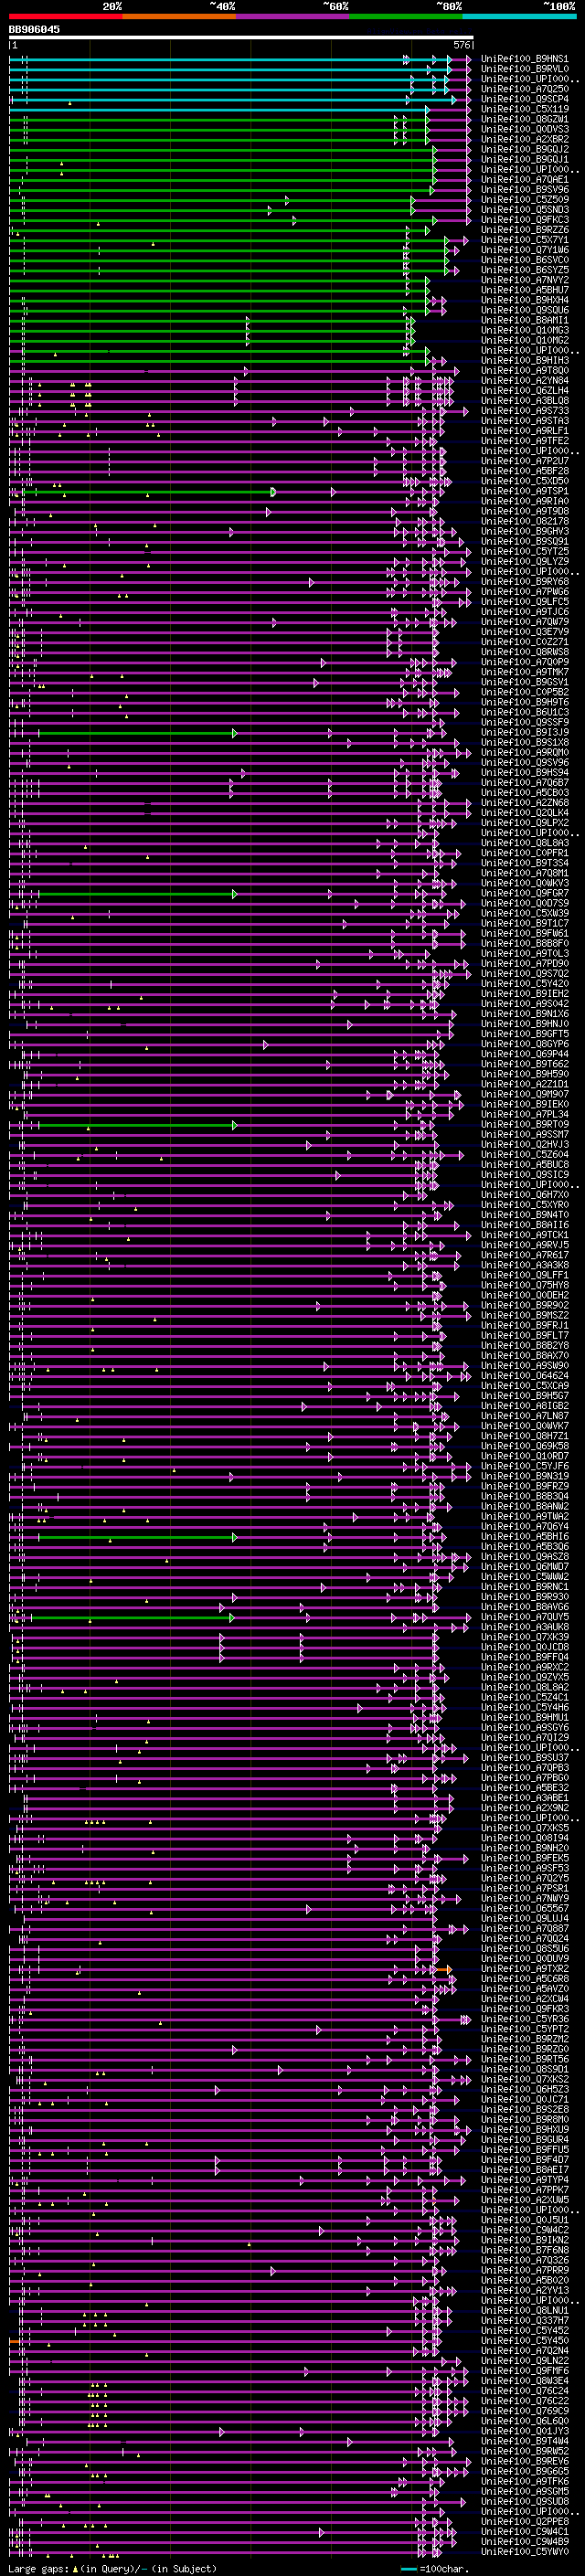Screen dimensions: 585x2576
Task: Select the UniRef100_B9GHV3 label
Action: point(525,531)
